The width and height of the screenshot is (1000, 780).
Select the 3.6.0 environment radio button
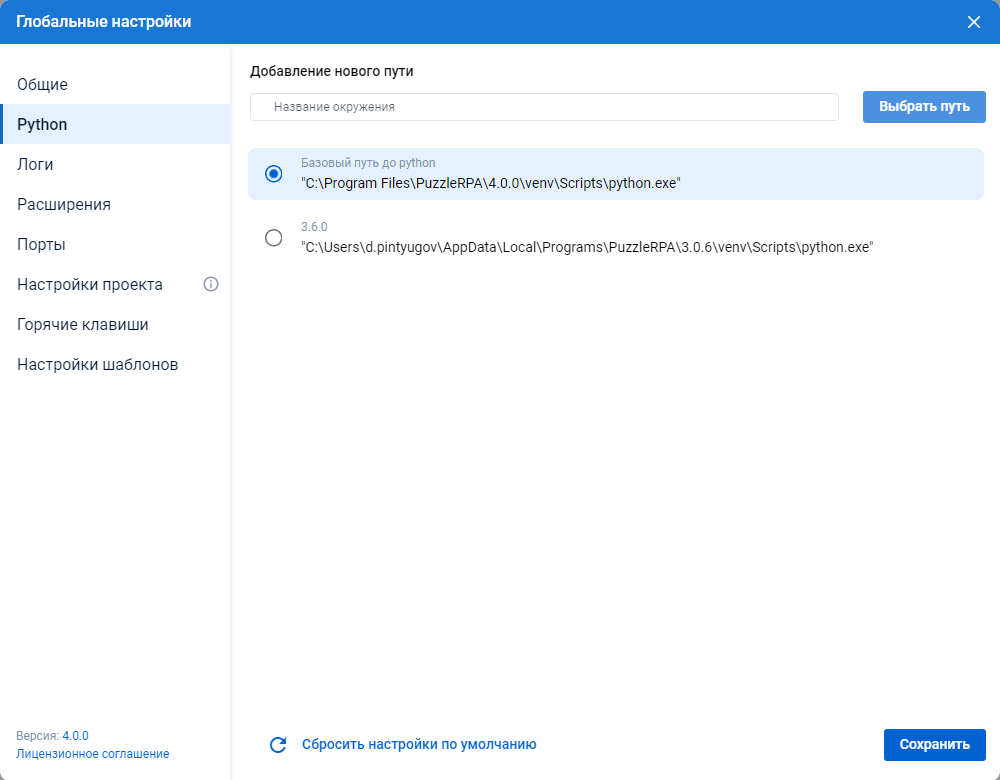point(274,237)
